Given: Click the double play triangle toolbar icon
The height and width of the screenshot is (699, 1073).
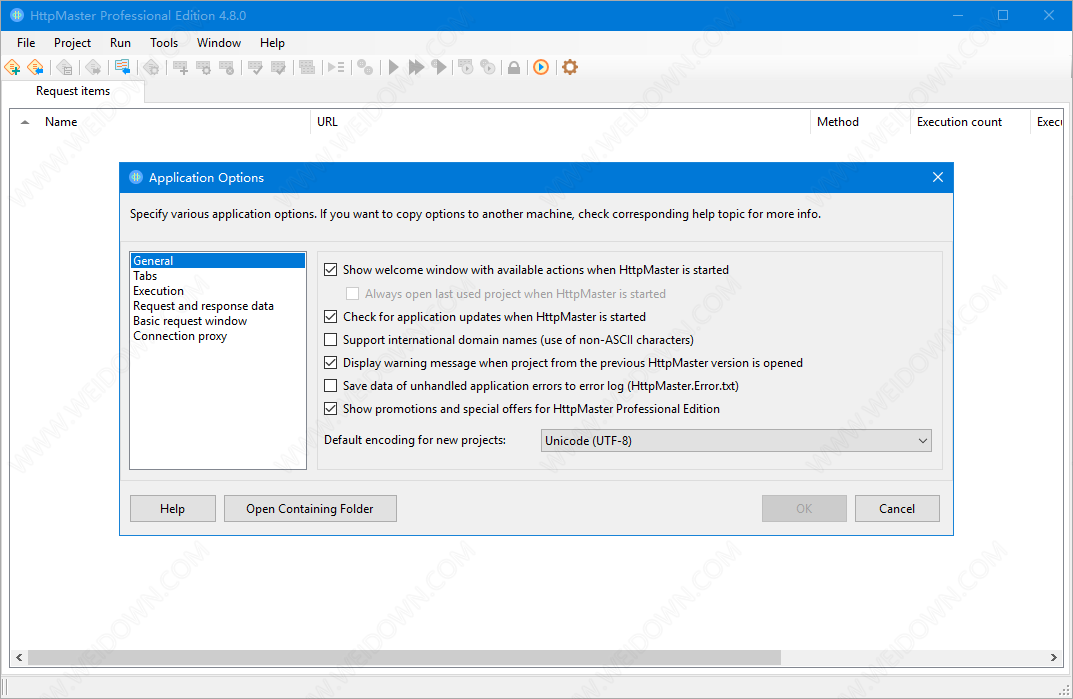Looking at the screenshot, I should point(416,67).
